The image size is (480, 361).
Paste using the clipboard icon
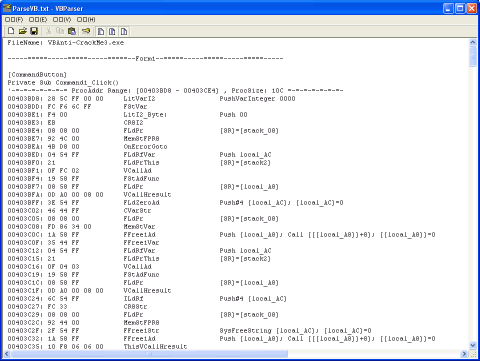tap(72, 31)
